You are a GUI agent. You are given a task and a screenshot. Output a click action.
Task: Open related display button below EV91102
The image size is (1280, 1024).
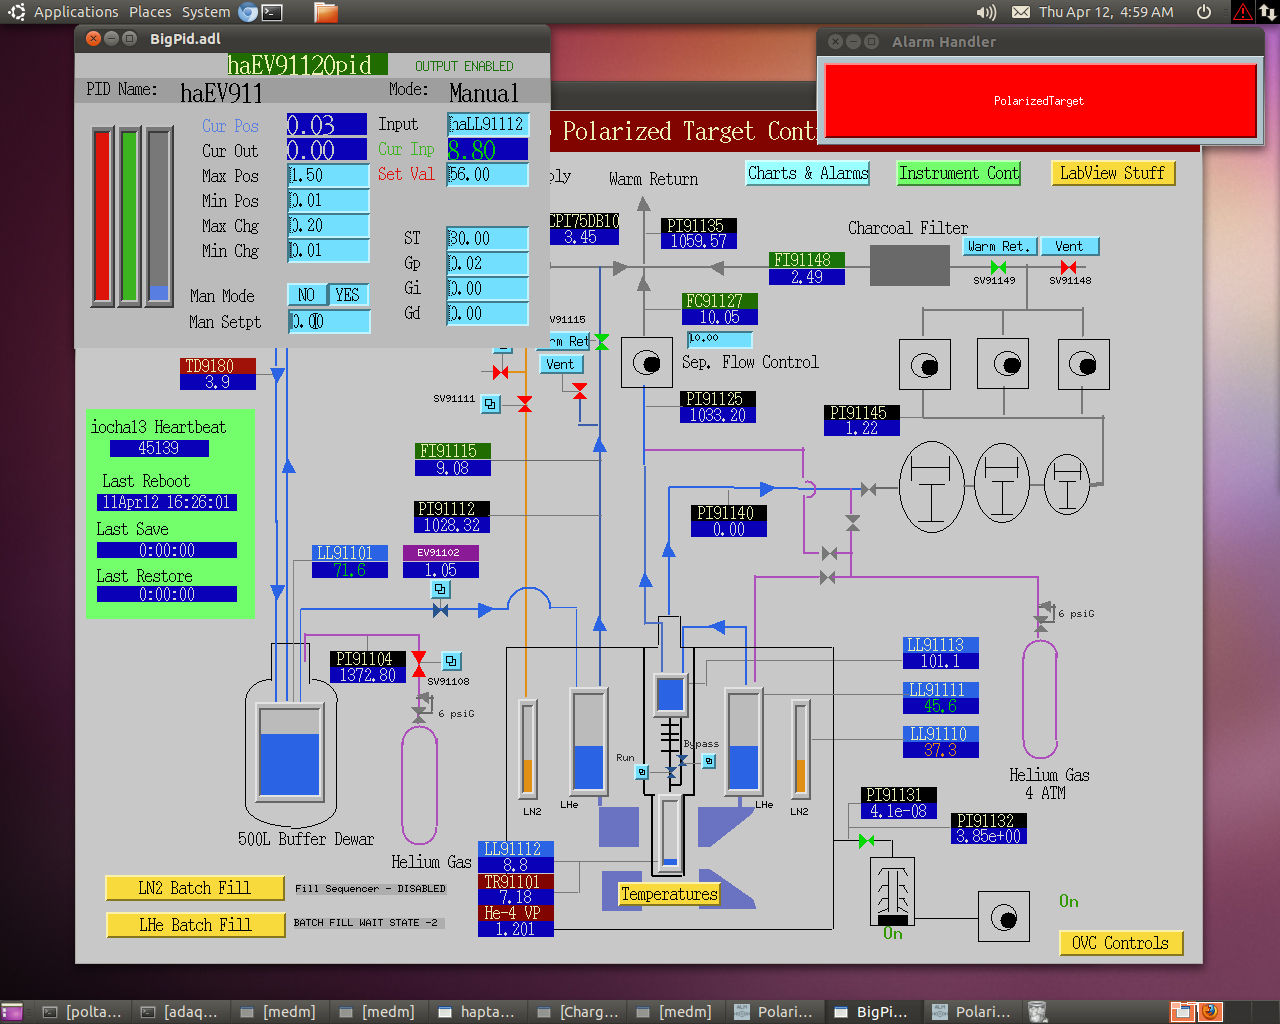[x=440, y=590]
